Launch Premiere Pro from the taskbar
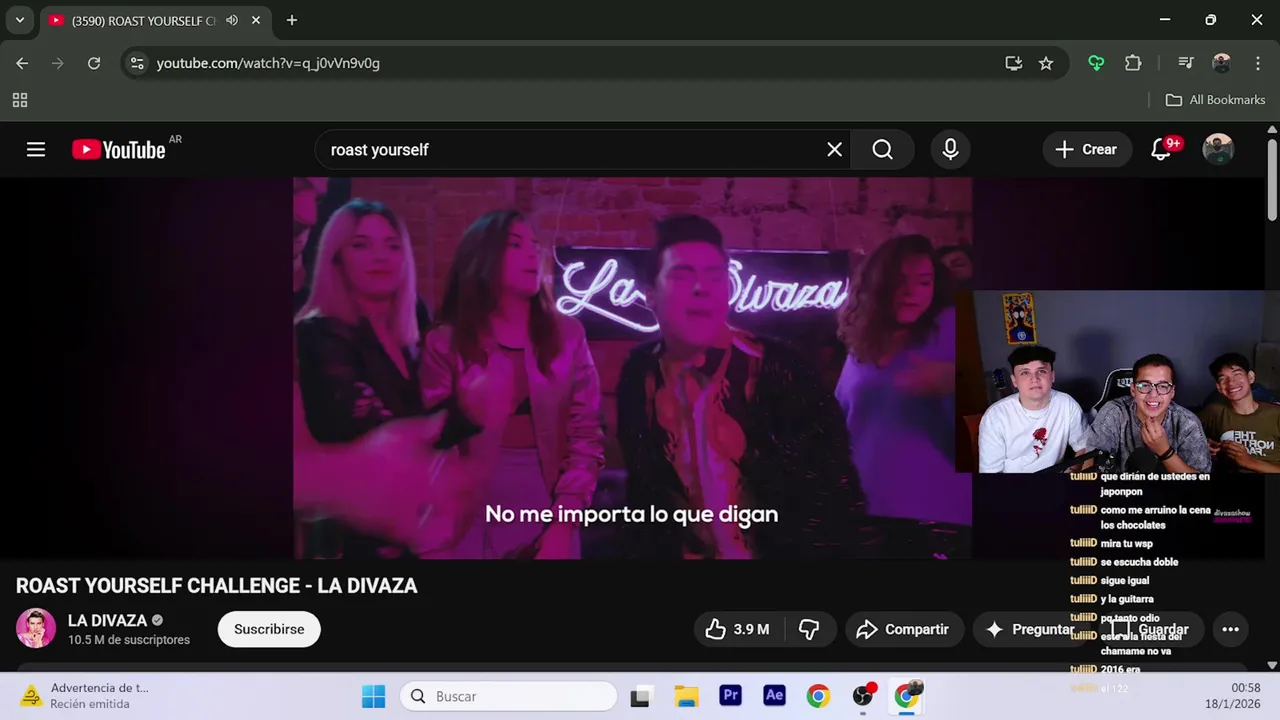 pos(731,696)
